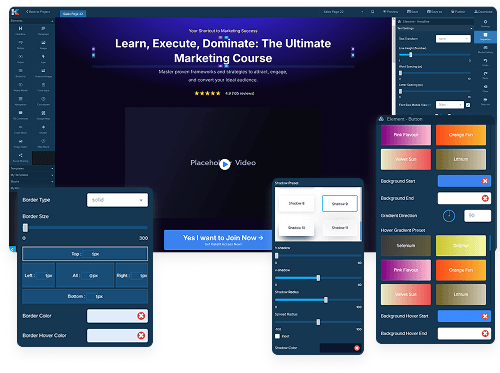
Task: Toggle the Inset checkbox in shadow panel
Action: [x=277, y=336]
